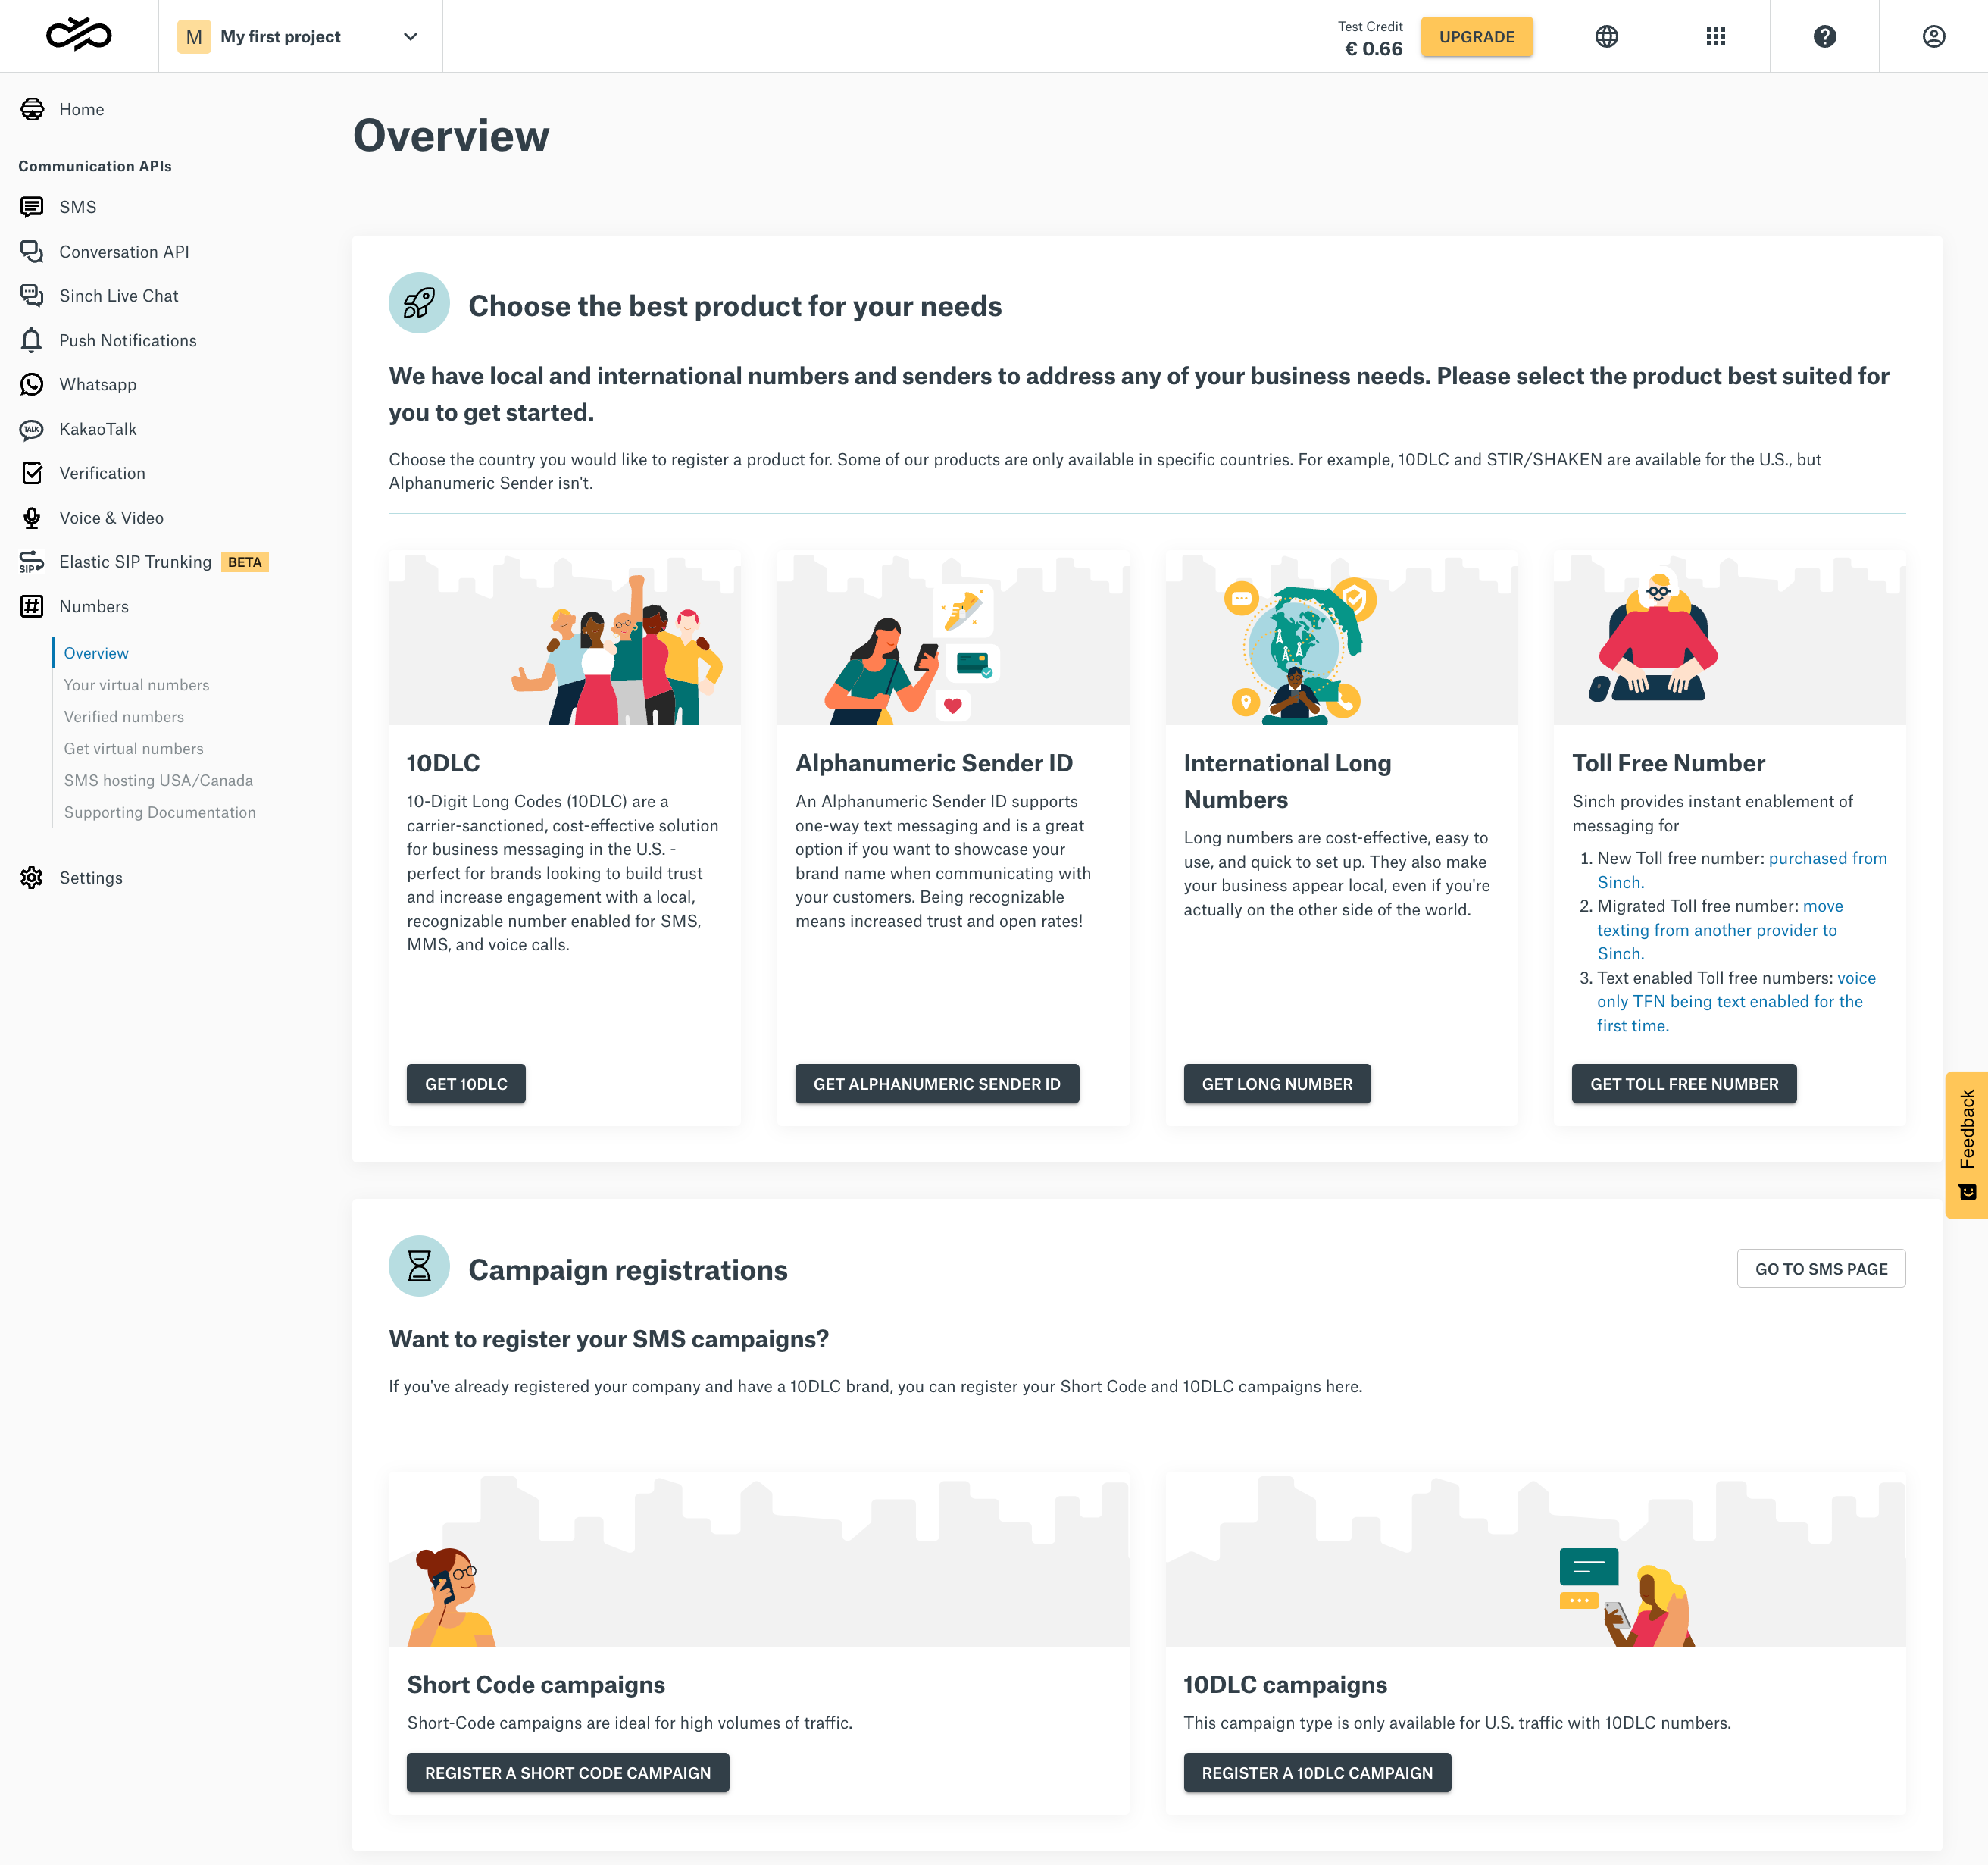Click the Help question mark icon
The image size is (1988, 1865).
tap(1824, 35)
